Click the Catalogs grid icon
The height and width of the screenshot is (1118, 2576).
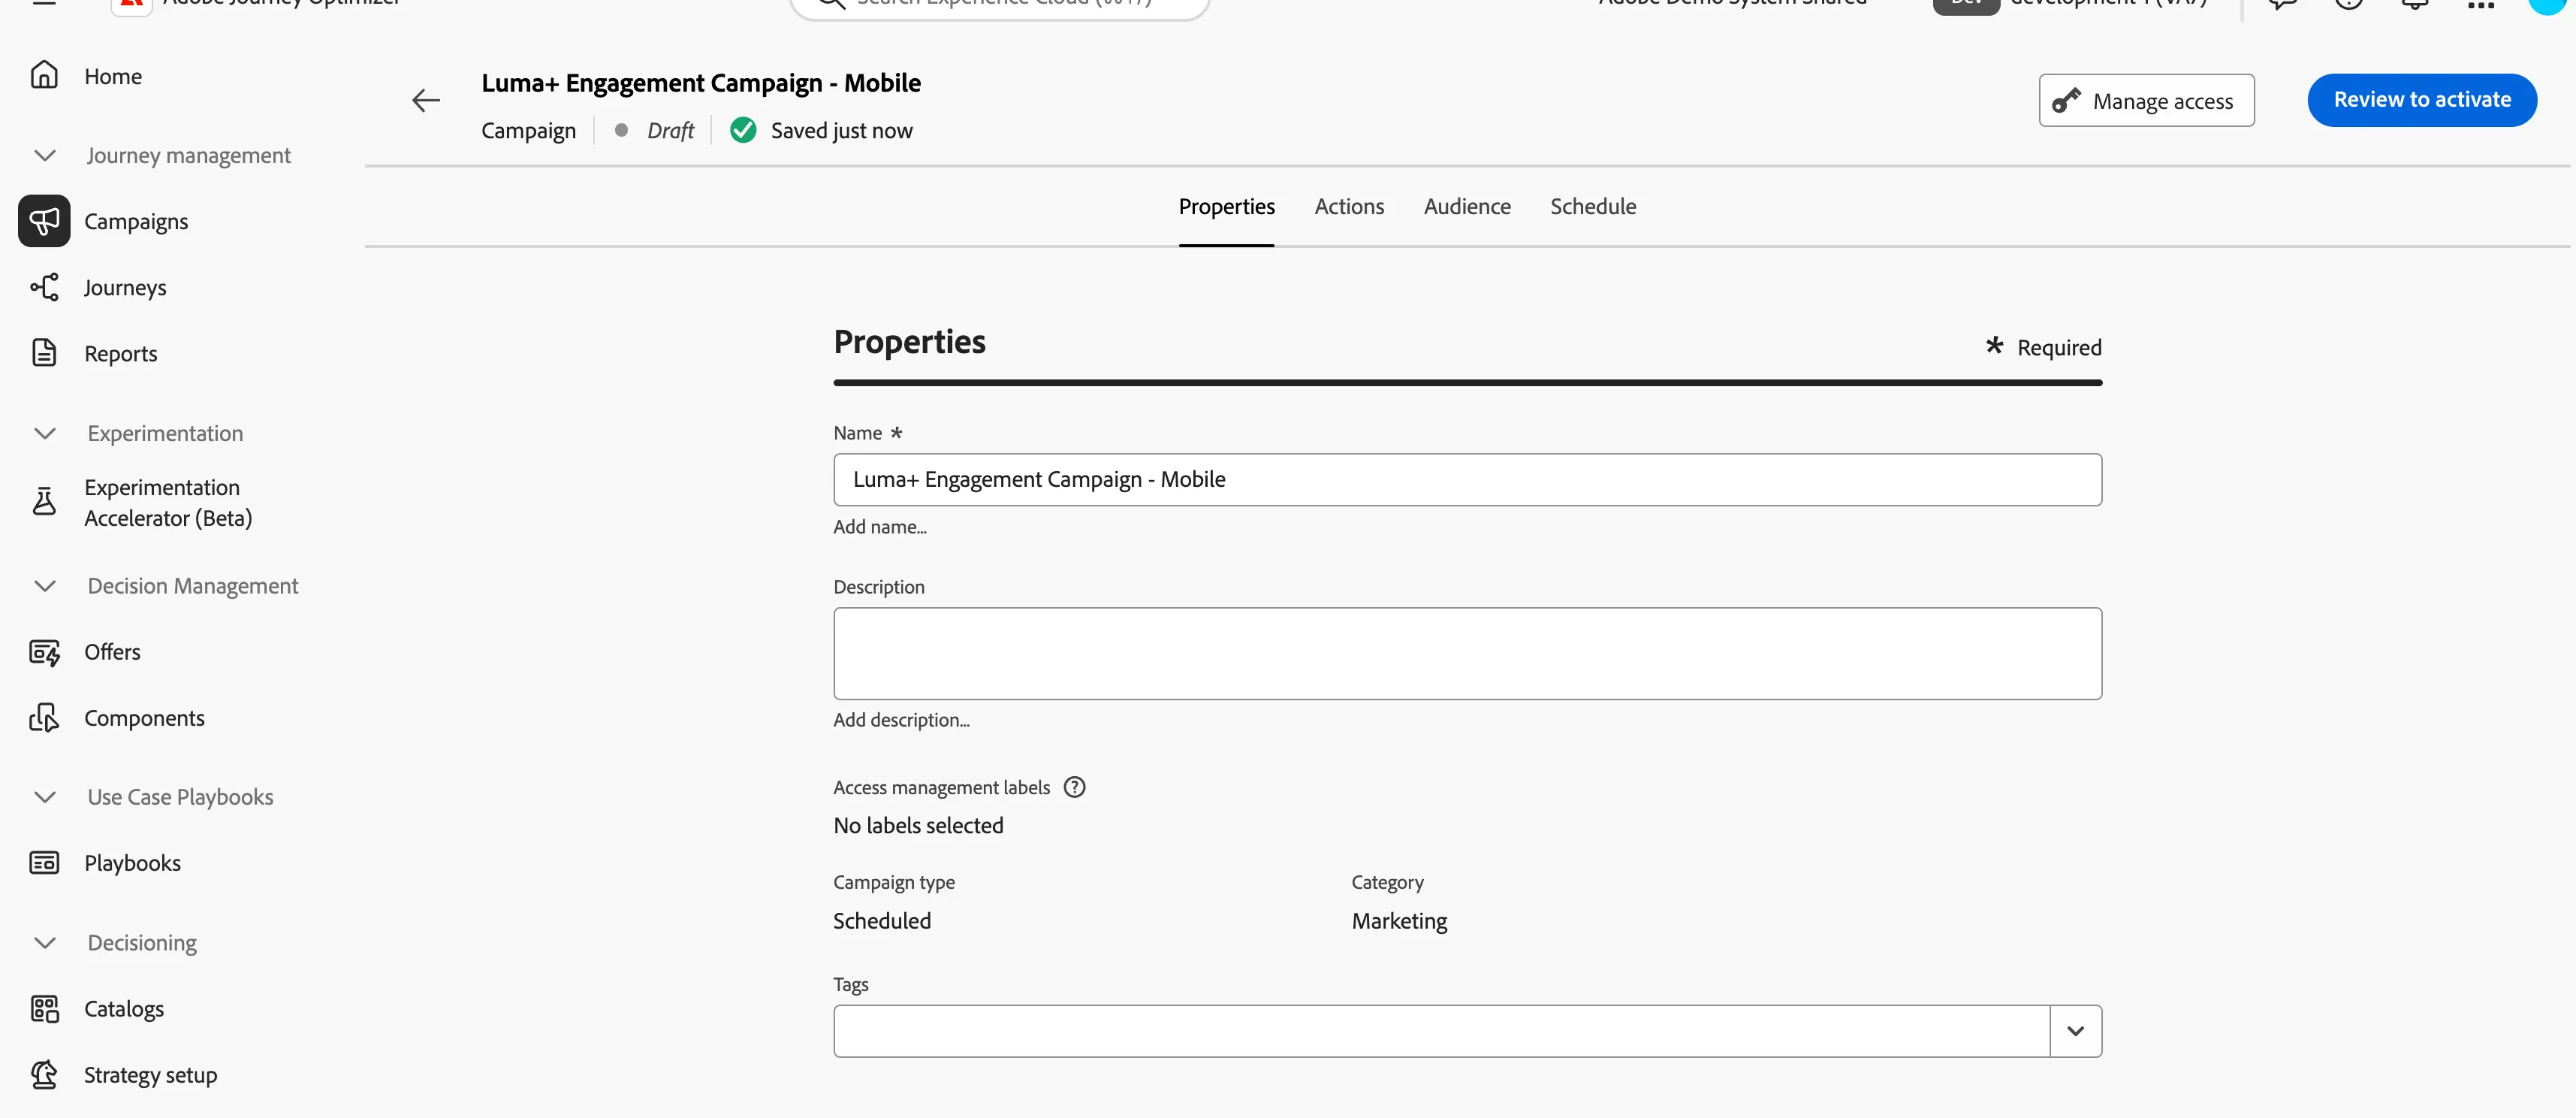click(x=44, y=1009)
